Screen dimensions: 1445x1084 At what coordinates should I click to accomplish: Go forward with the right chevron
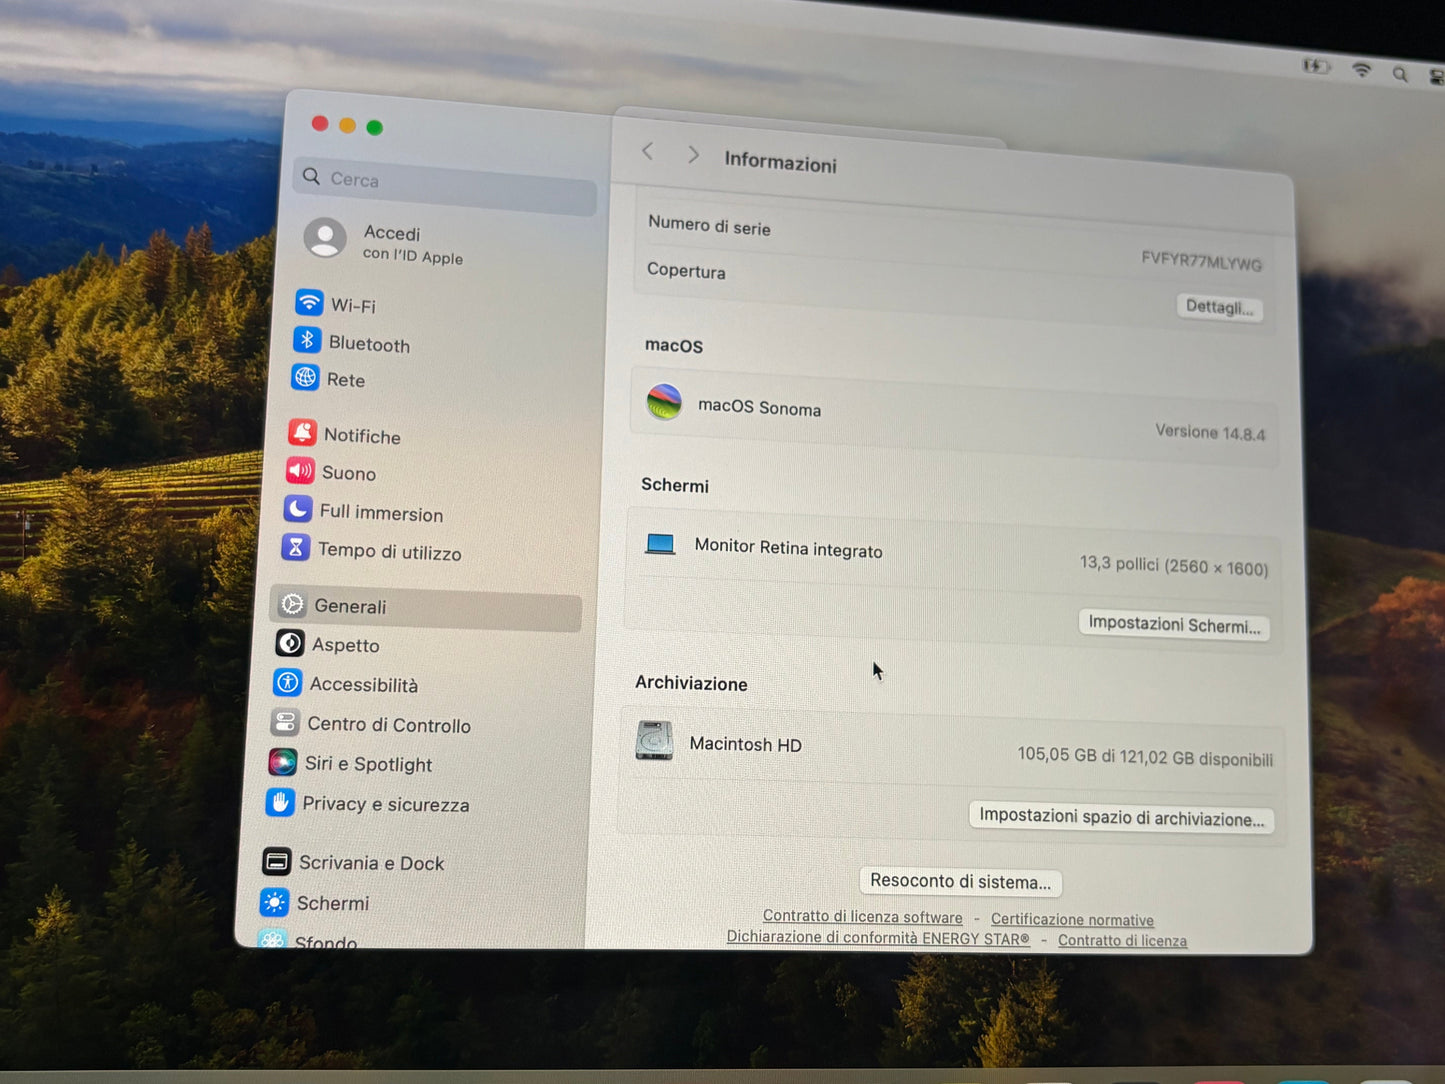tap(693, 154)
